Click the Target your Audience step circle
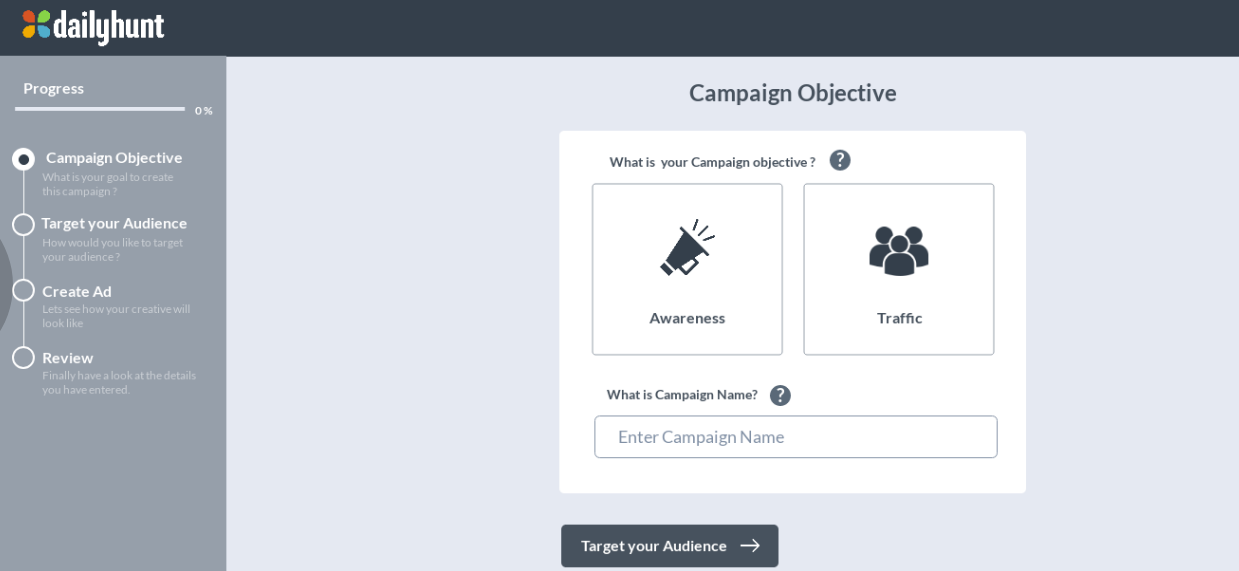The height and width of the screenshot is (571, 1239). [x=23, y=224]
